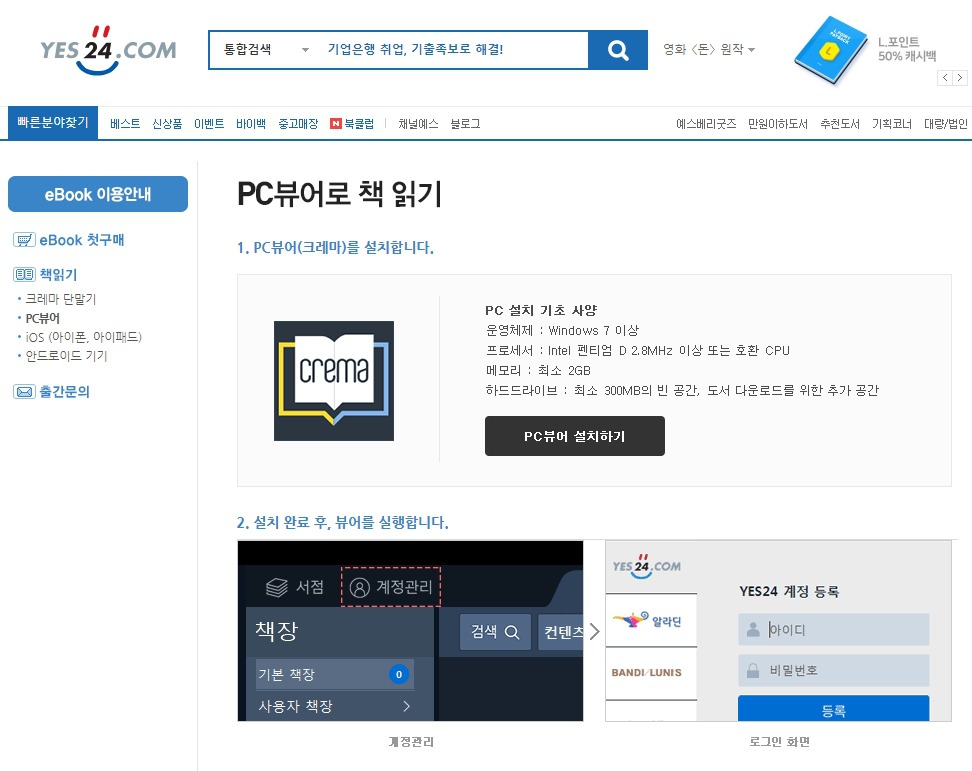
Task: Click the 책읽기 open book icon
Action: point(24,274)
